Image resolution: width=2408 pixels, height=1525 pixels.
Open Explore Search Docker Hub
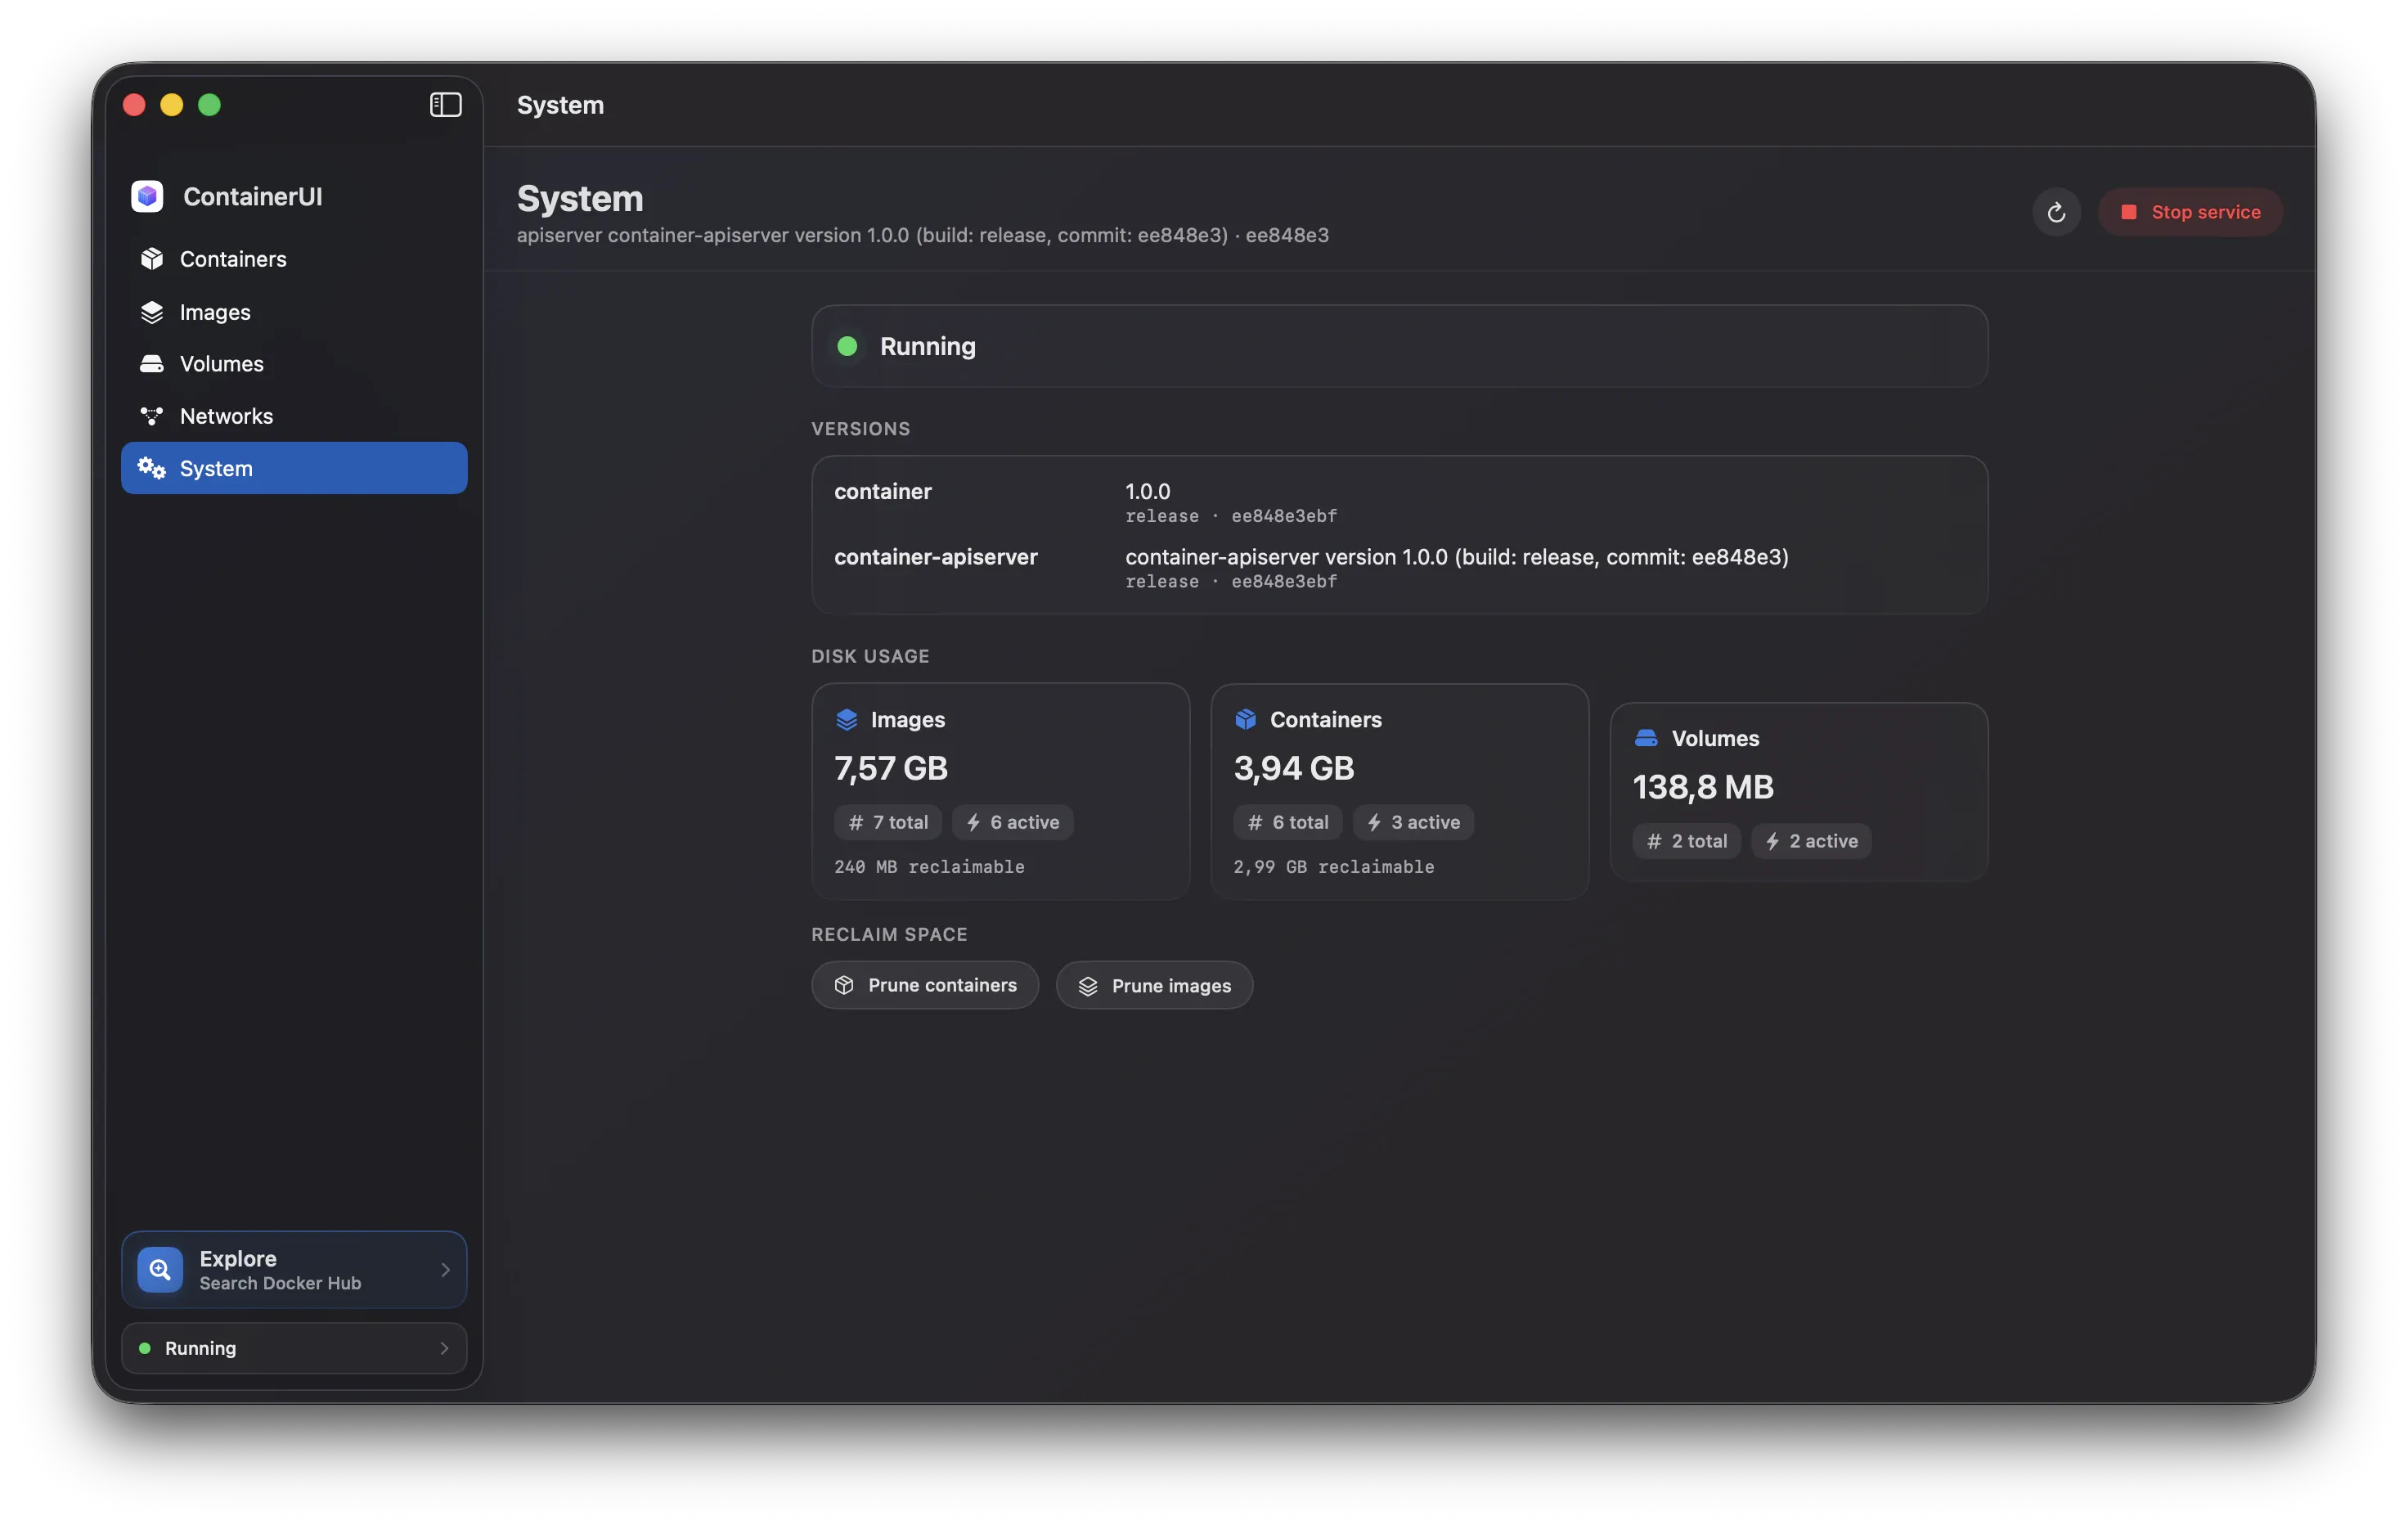click(x=294, y=1270)
